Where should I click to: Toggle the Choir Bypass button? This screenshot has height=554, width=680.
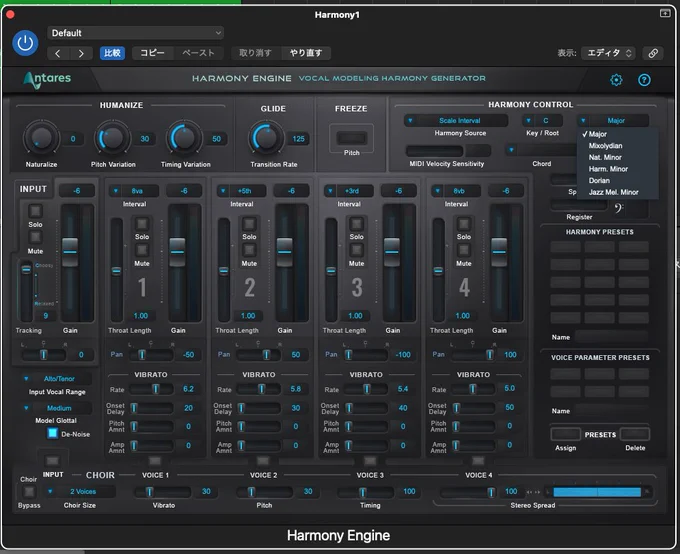click(x=29, y=492)
